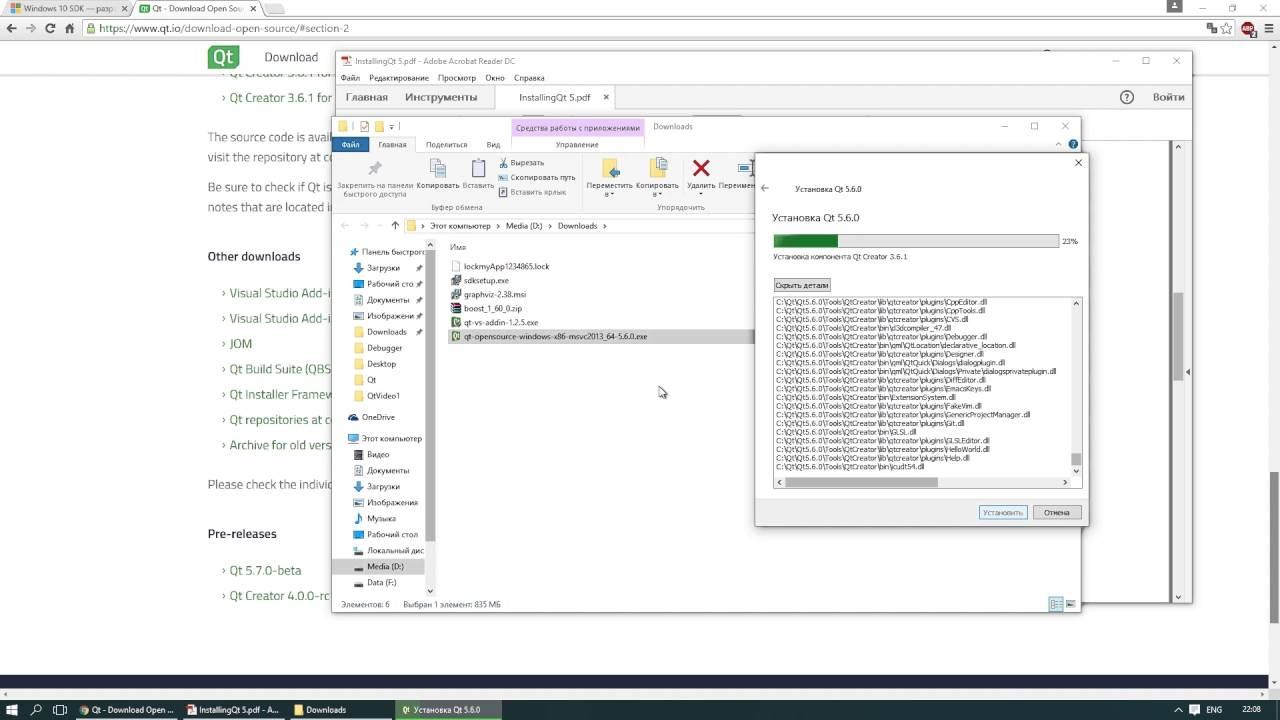Open Explorer quick access toolbar customize dropdown
Viewport: 1280px width, 720px height.
pos(391,127)
